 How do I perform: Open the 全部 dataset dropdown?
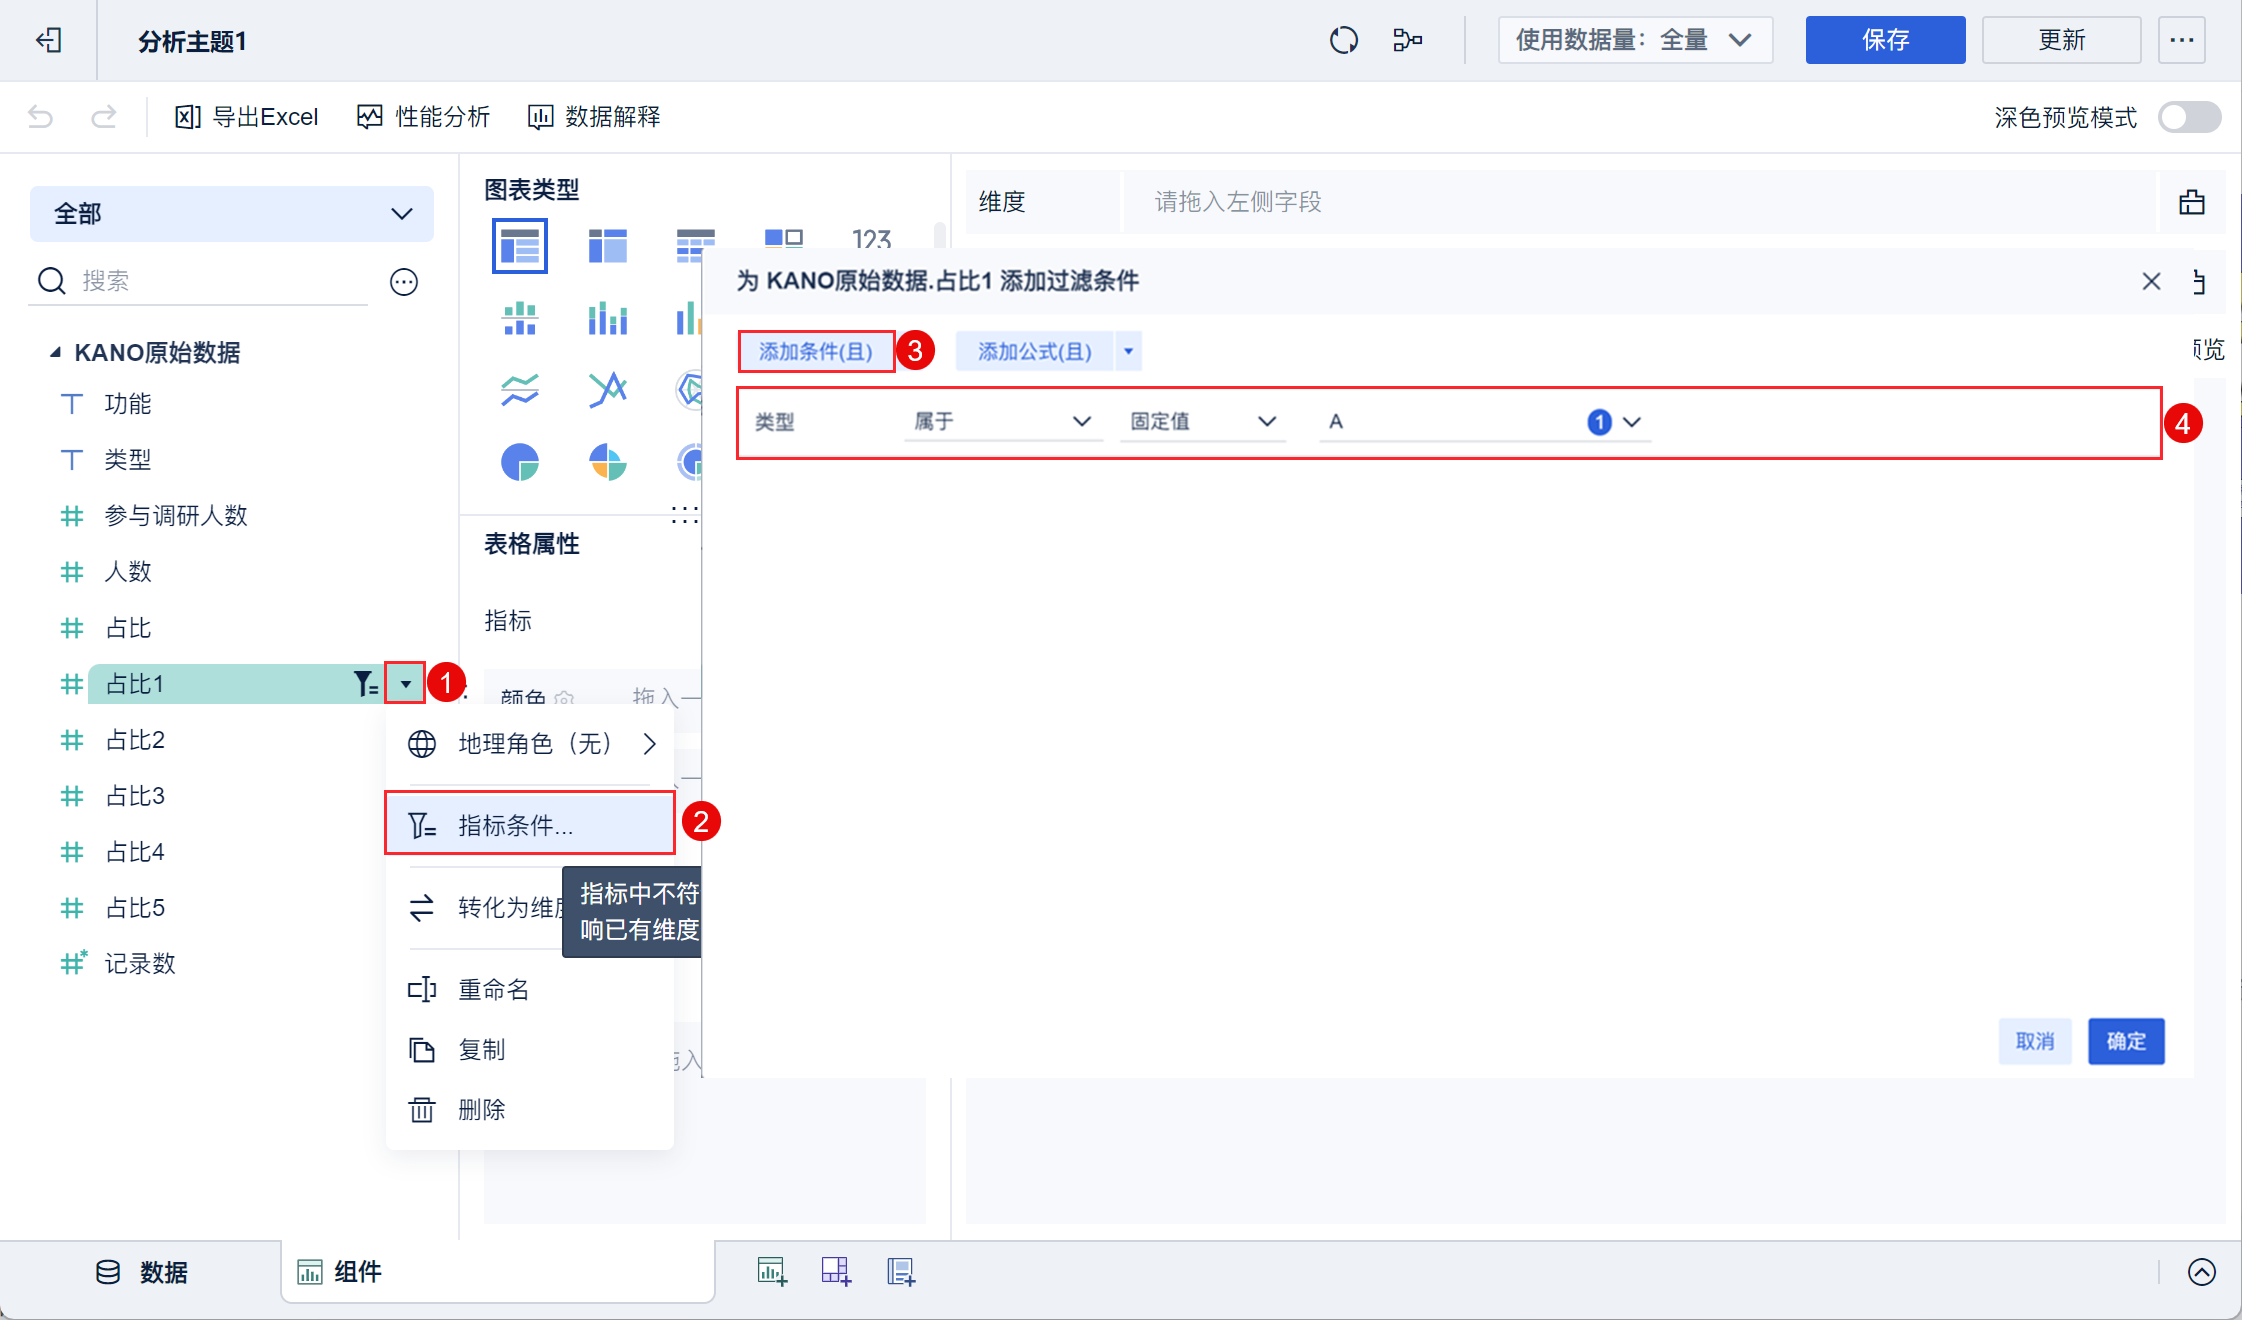231,214
